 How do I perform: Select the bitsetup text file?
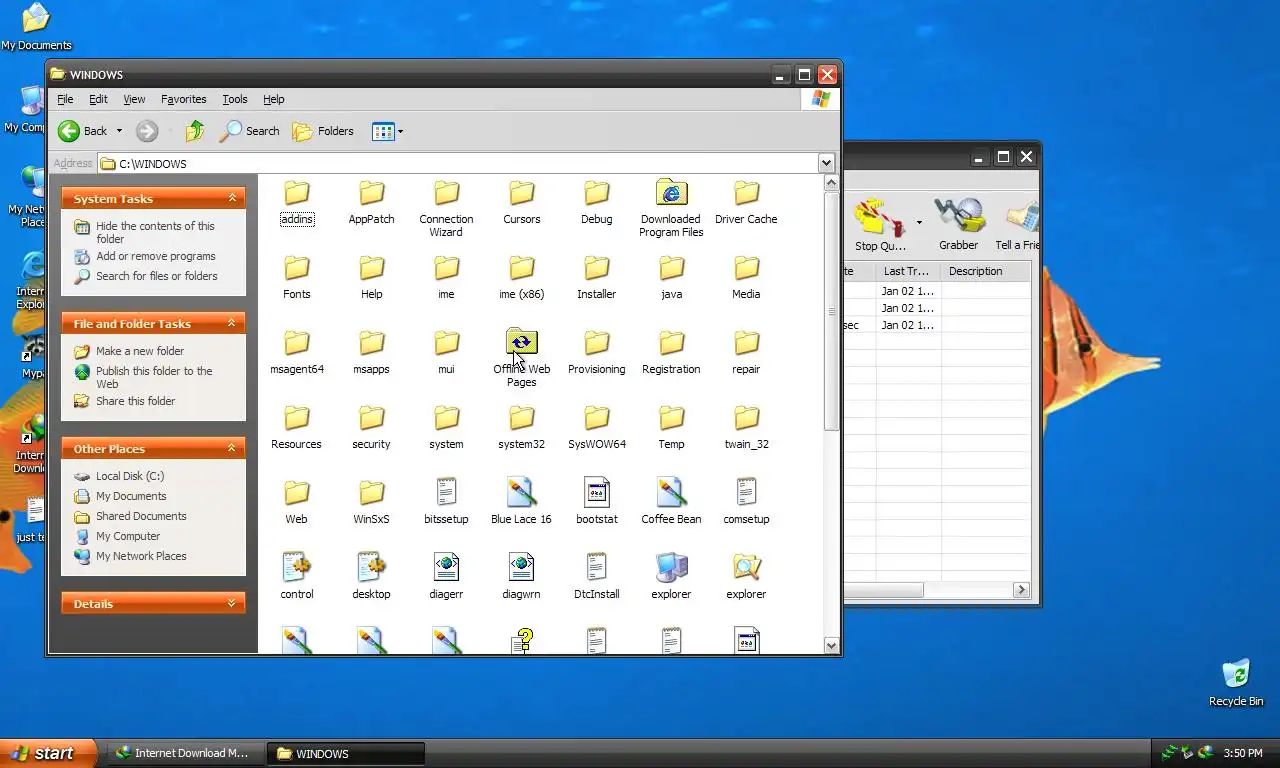[x=446, y=501]
